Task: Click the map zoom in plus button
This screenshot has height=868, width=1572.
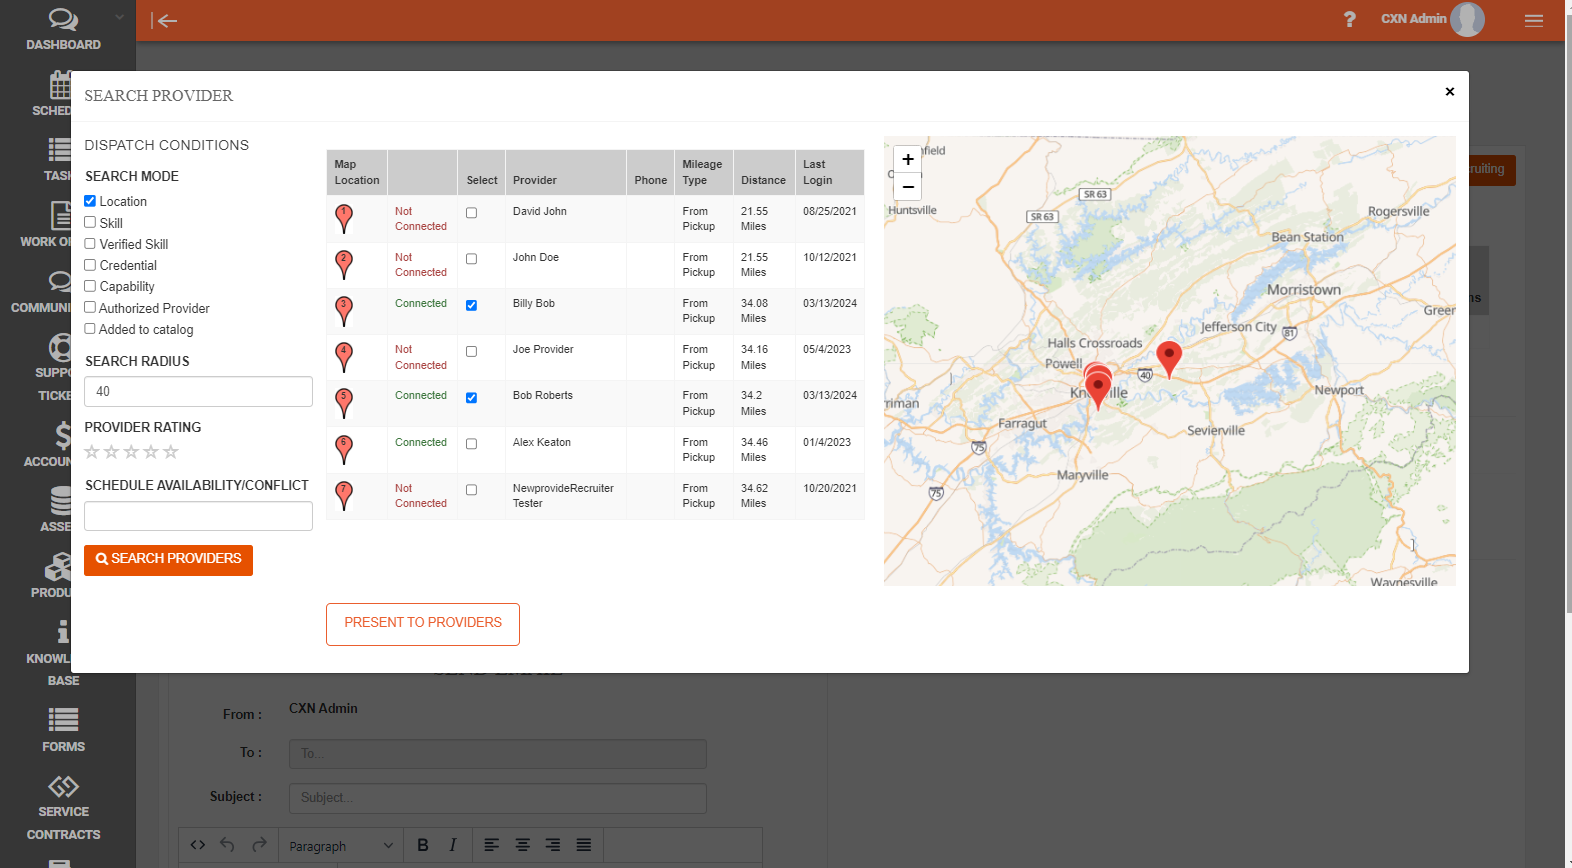Action: coord(907,159)
